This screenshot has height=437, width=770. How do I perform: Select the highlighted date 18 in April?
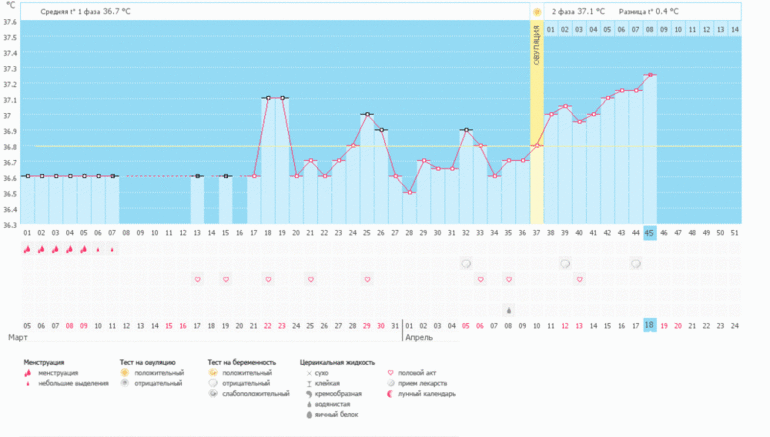click(650, 325)
